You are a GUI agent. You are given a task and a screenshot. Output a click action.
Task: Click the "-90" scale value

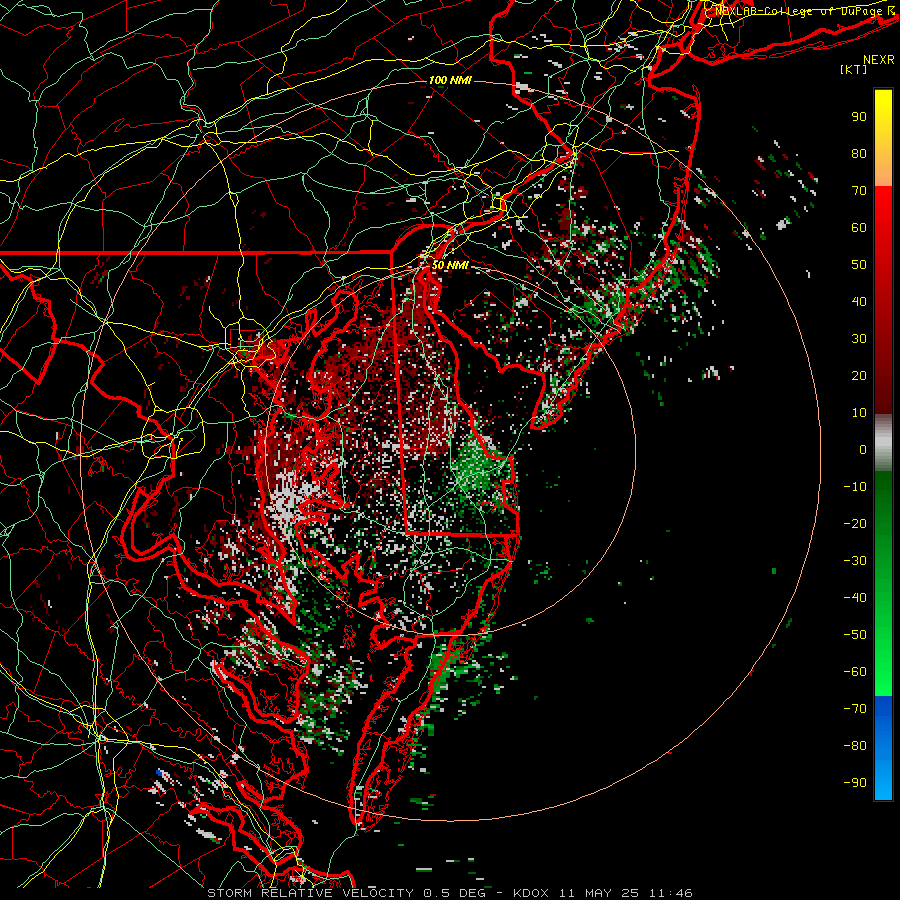coord(855,783)
